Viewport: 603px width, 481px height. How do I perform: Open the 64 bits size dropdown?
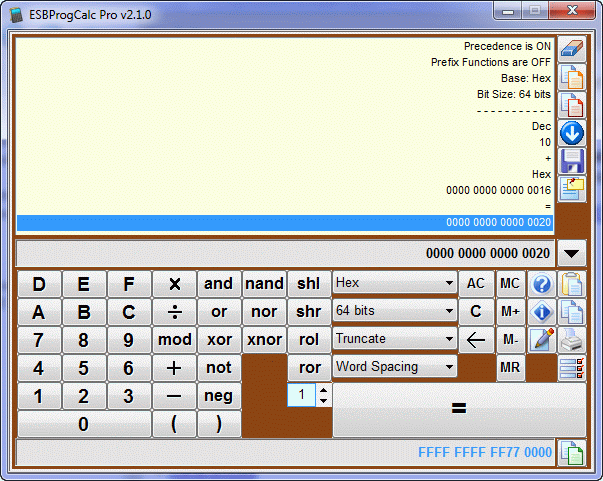click(395, 311)
